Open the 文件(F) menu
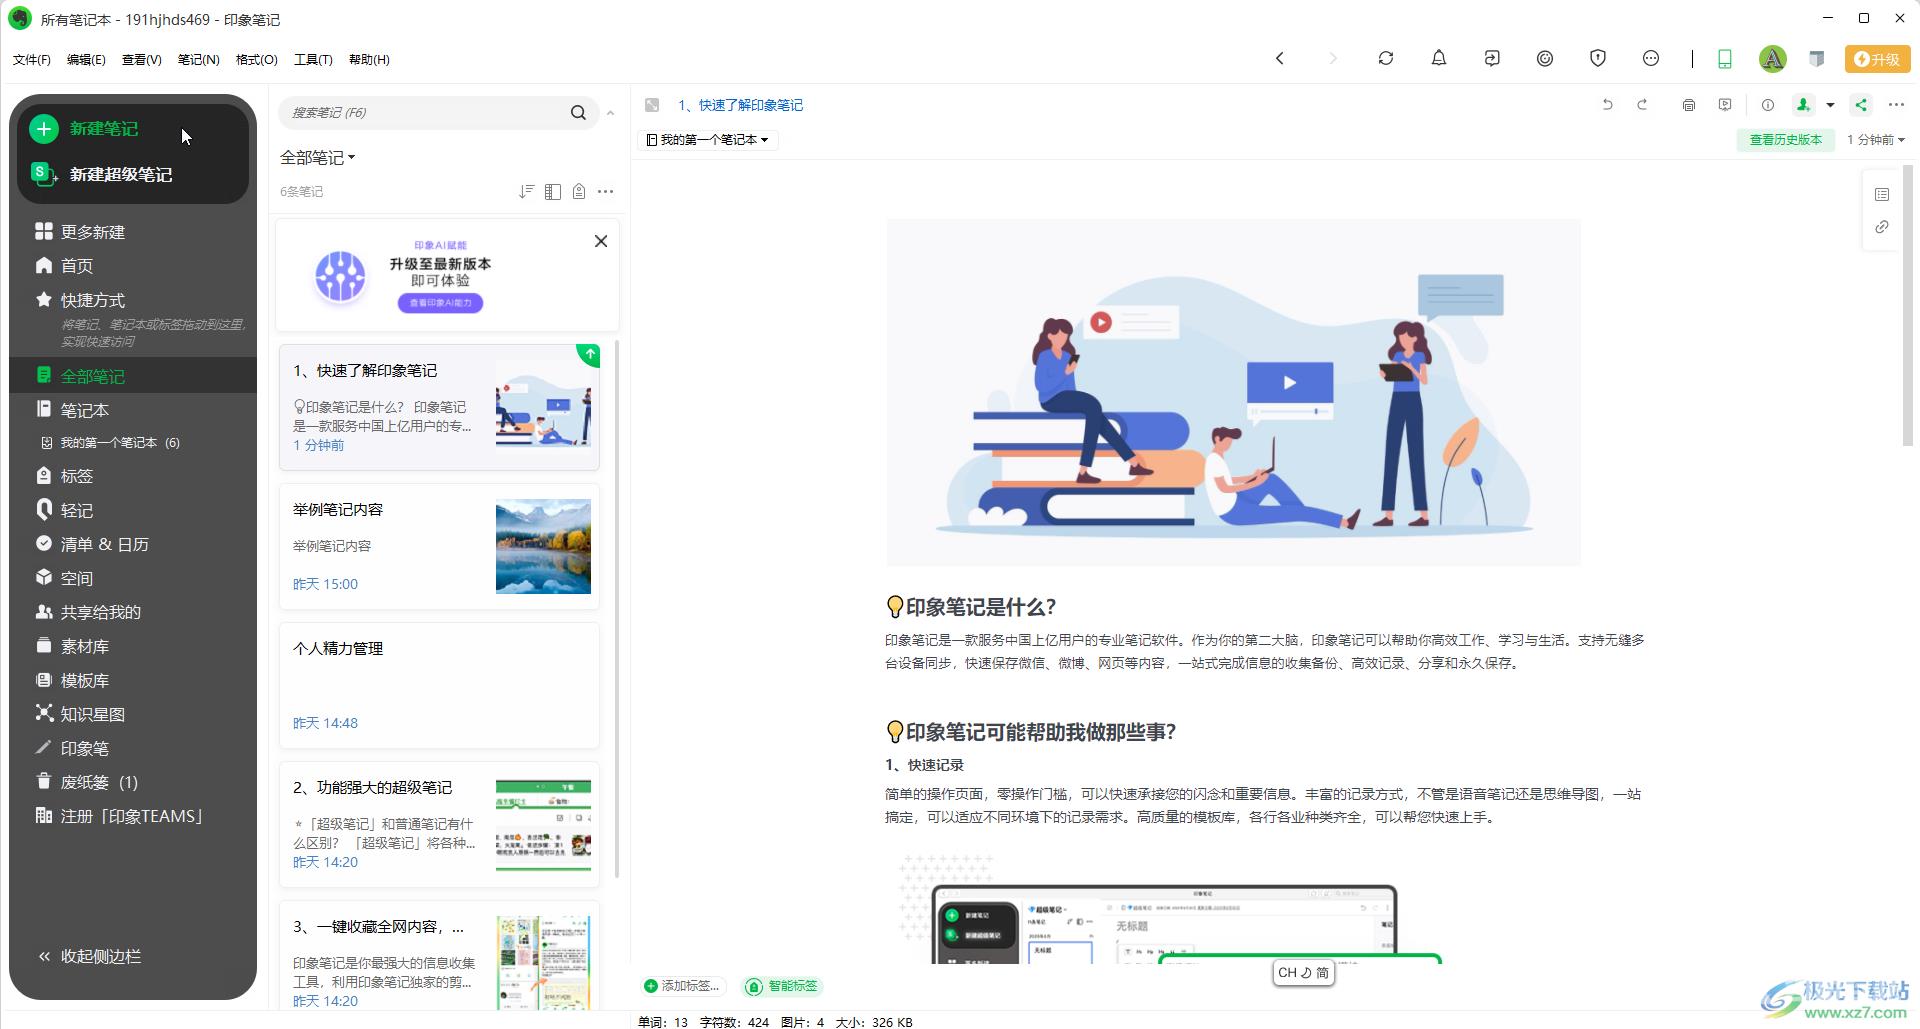This screenshot has width=1920, height=1029. coord(31,60)
